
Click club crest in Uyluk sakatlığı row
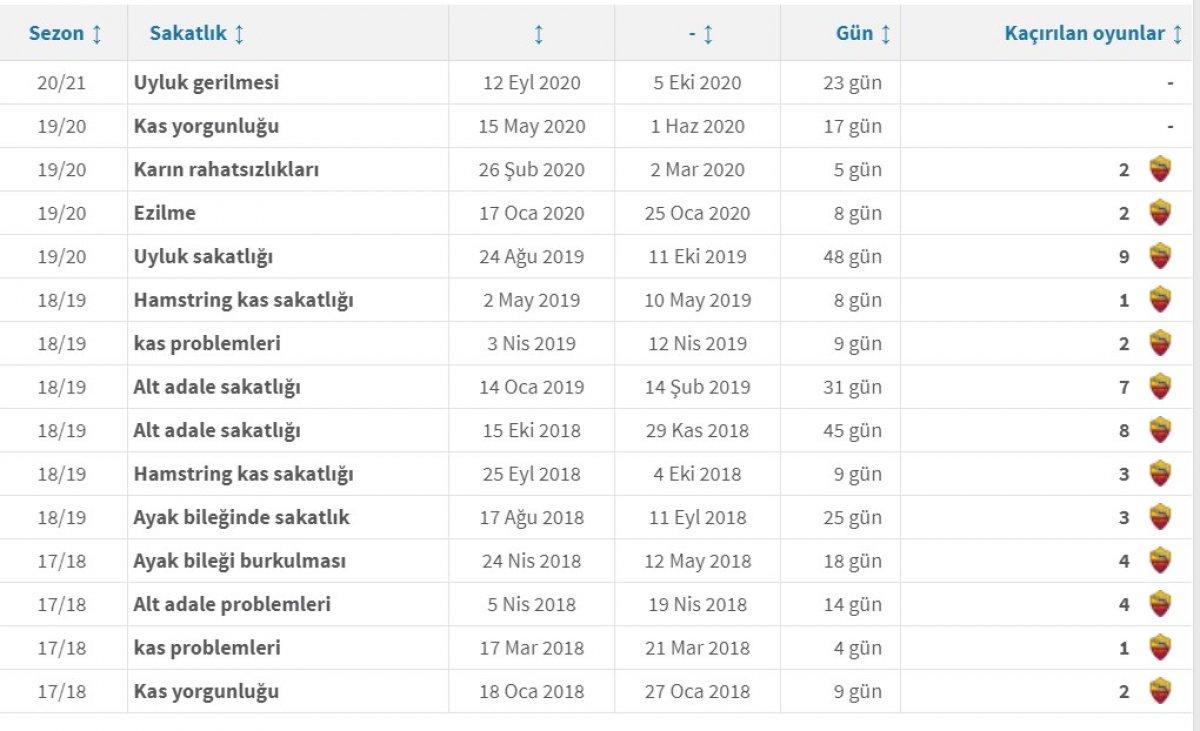pos(1159,257)
